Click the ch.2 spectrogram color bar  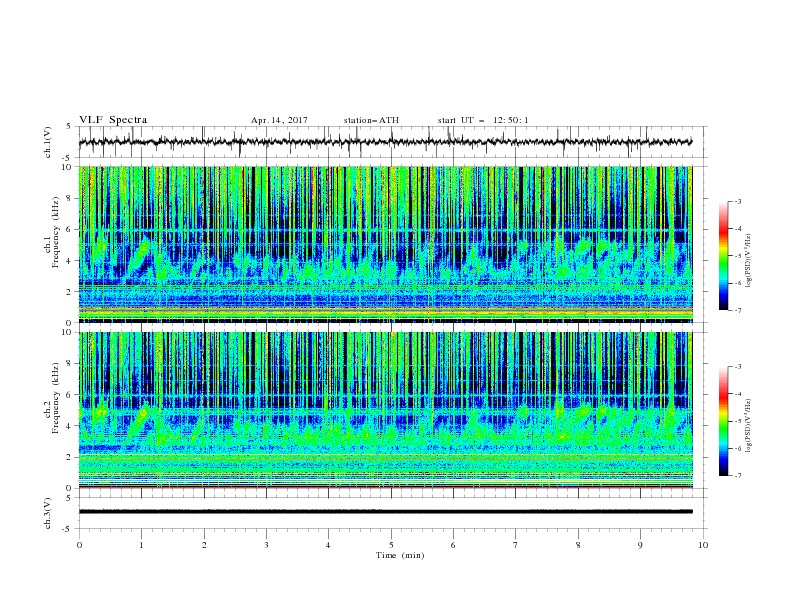[x=723, y=421]
